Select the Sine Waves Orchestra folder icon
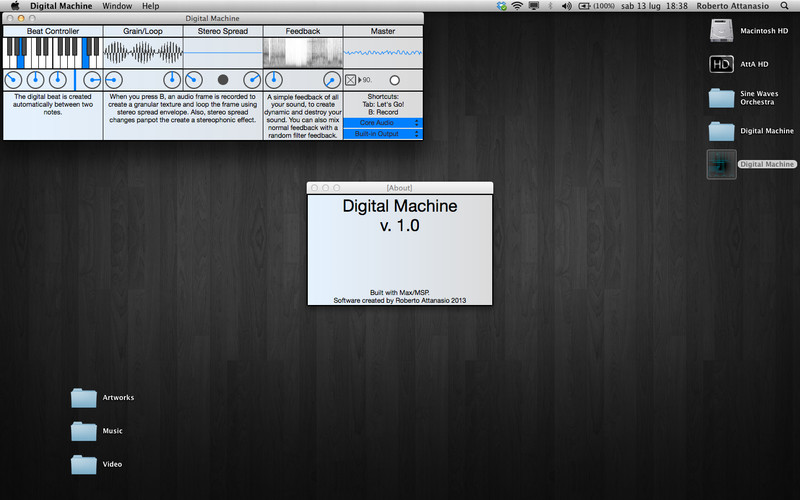 pos(721,97)
